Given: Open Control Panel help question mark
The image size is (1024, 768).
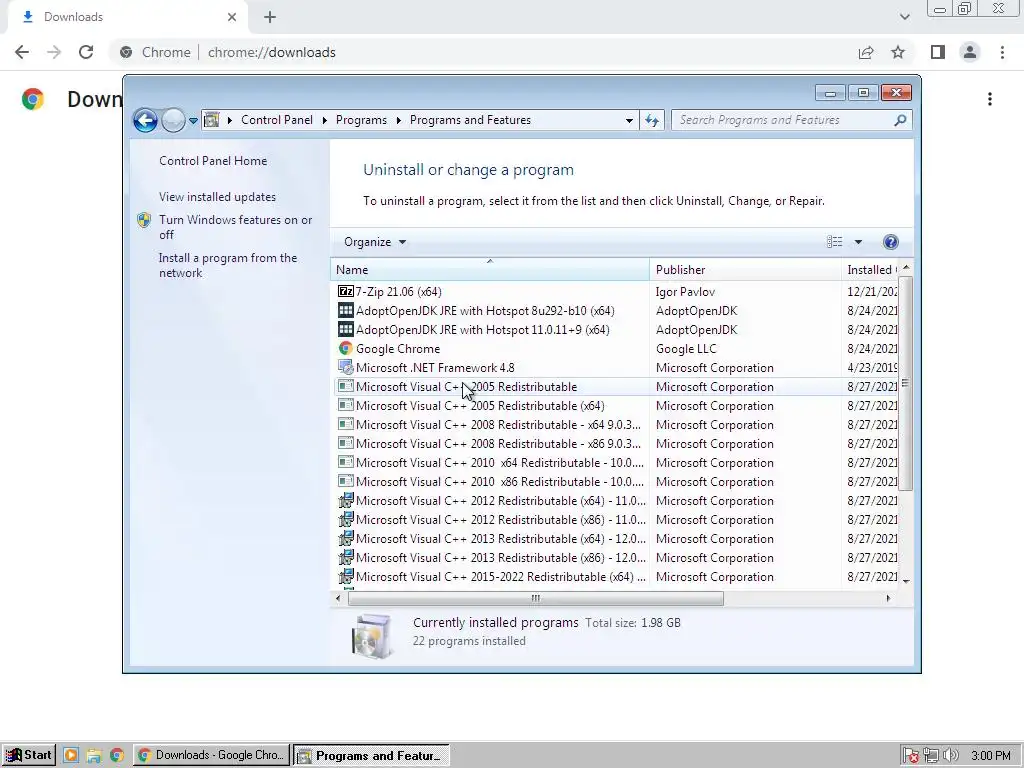Looking at the screenshot, I should pos(890,242).
